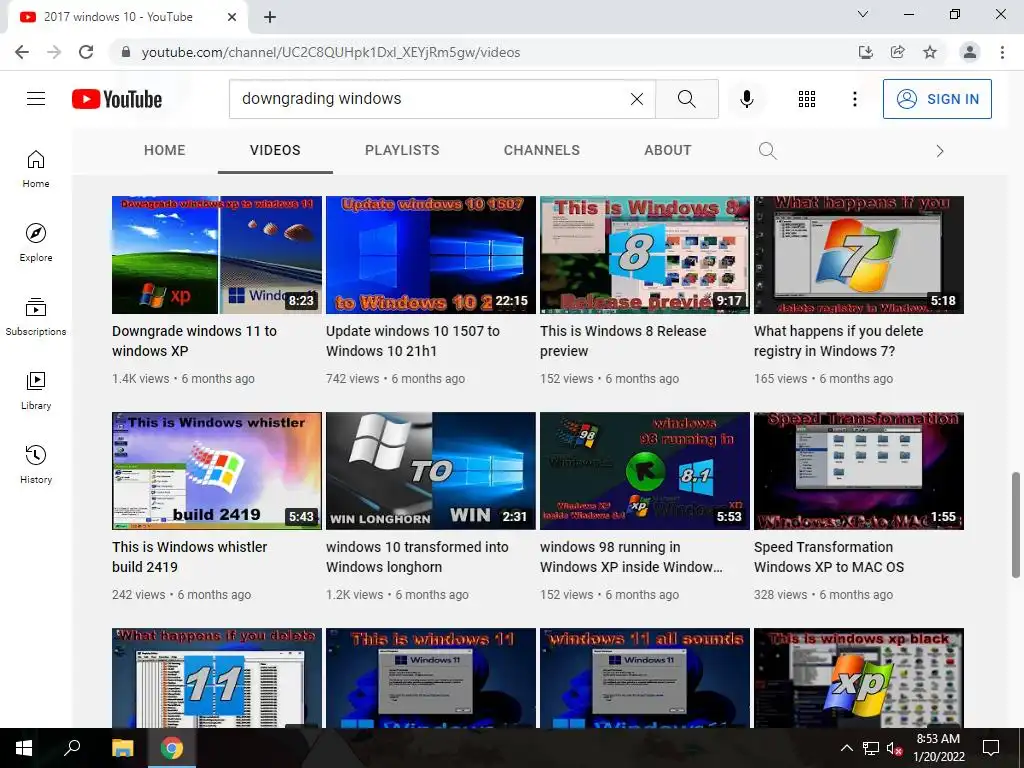Image resolution: width=1024 pixels, height=768 pixels.
Task: Click the SIGN IN button
Action: 937,99
